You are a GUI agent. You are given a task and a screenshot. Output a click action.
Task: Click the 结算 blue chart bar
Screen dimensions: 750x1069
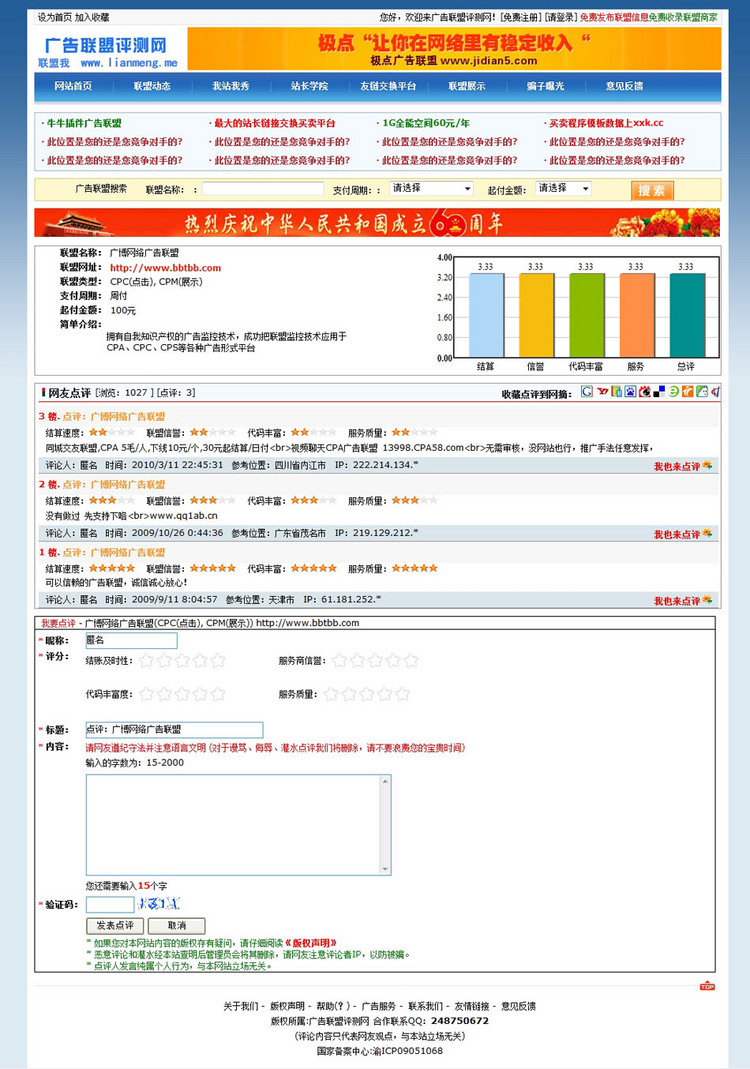(x=486, y=315)
